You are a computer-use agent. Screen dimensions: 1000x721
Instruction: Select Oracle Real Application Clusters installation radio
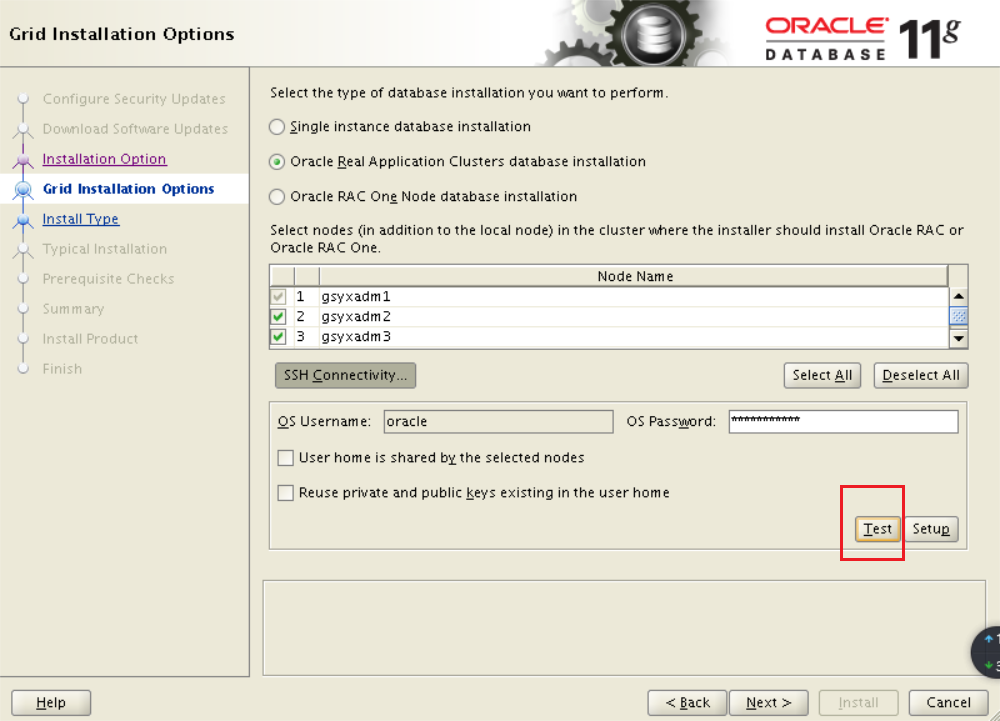pos(276,162)
